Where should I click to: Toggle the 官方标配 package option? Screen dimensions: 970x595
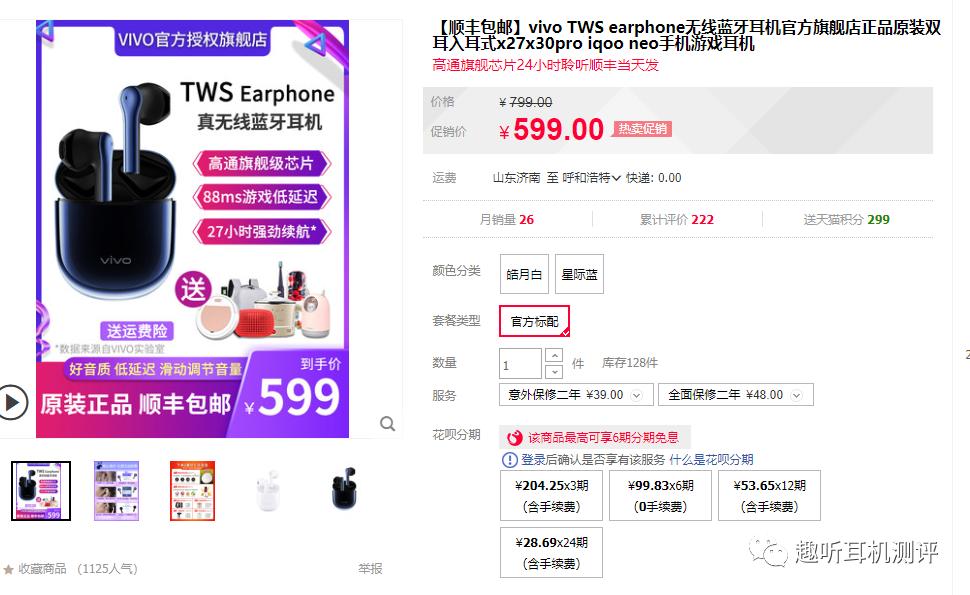[534, 321]
